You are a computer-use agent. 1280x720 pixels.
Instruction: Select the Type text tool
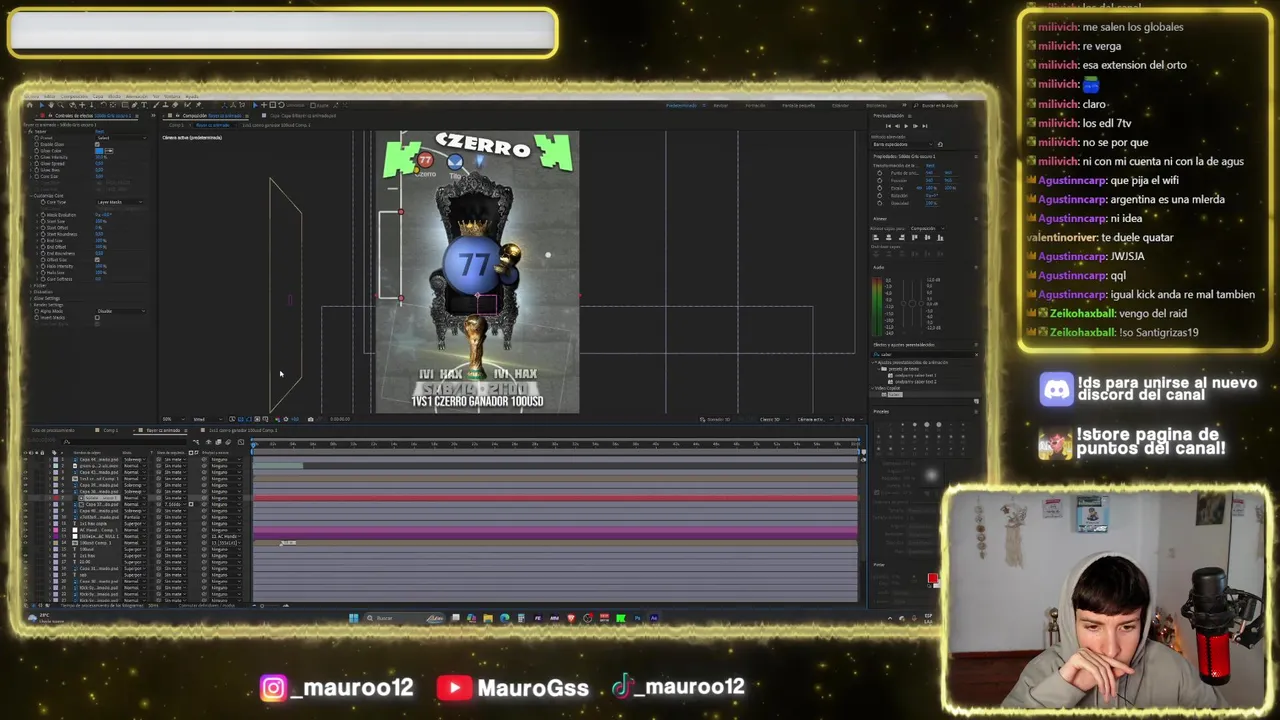pos(144,105)
